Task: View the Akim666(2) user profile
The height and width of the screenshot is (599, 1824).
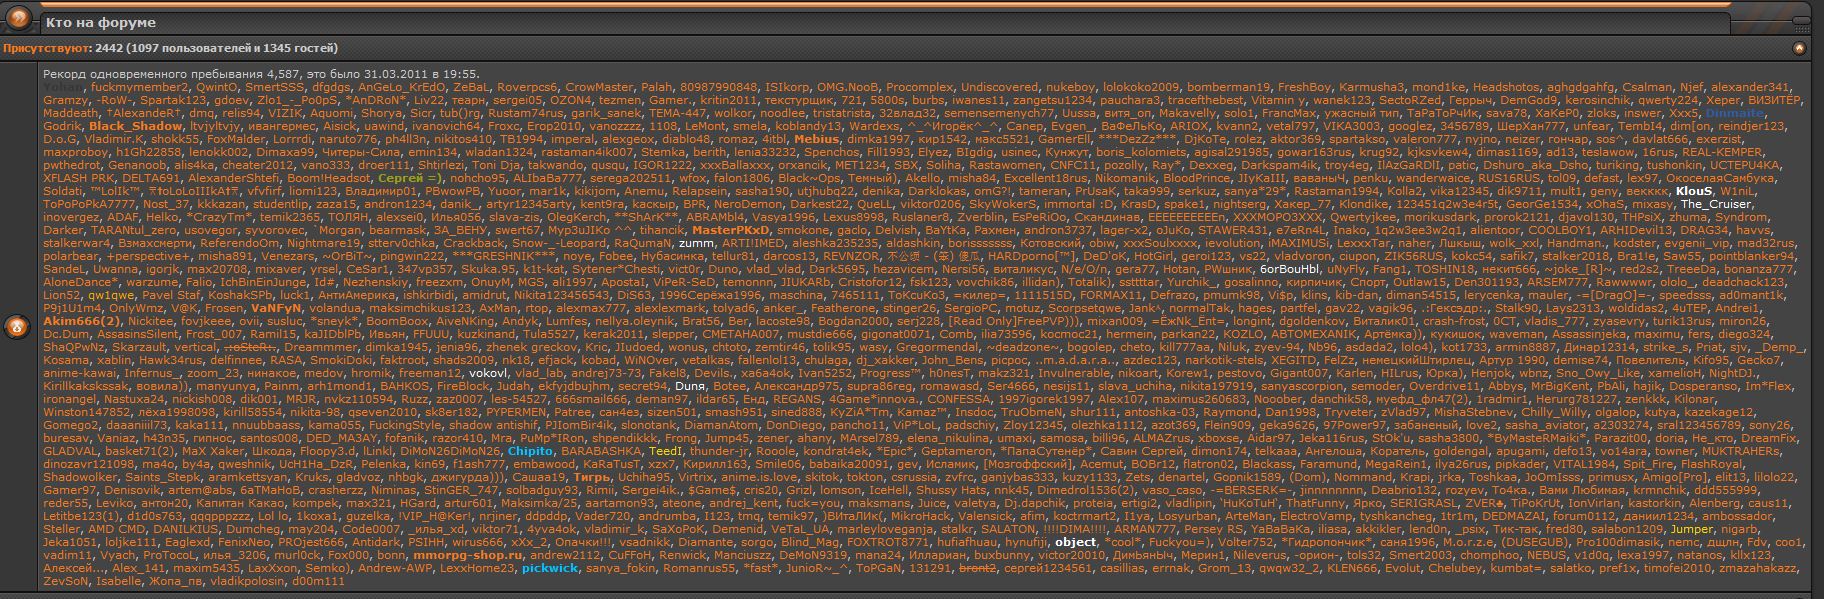Action: 79,321
